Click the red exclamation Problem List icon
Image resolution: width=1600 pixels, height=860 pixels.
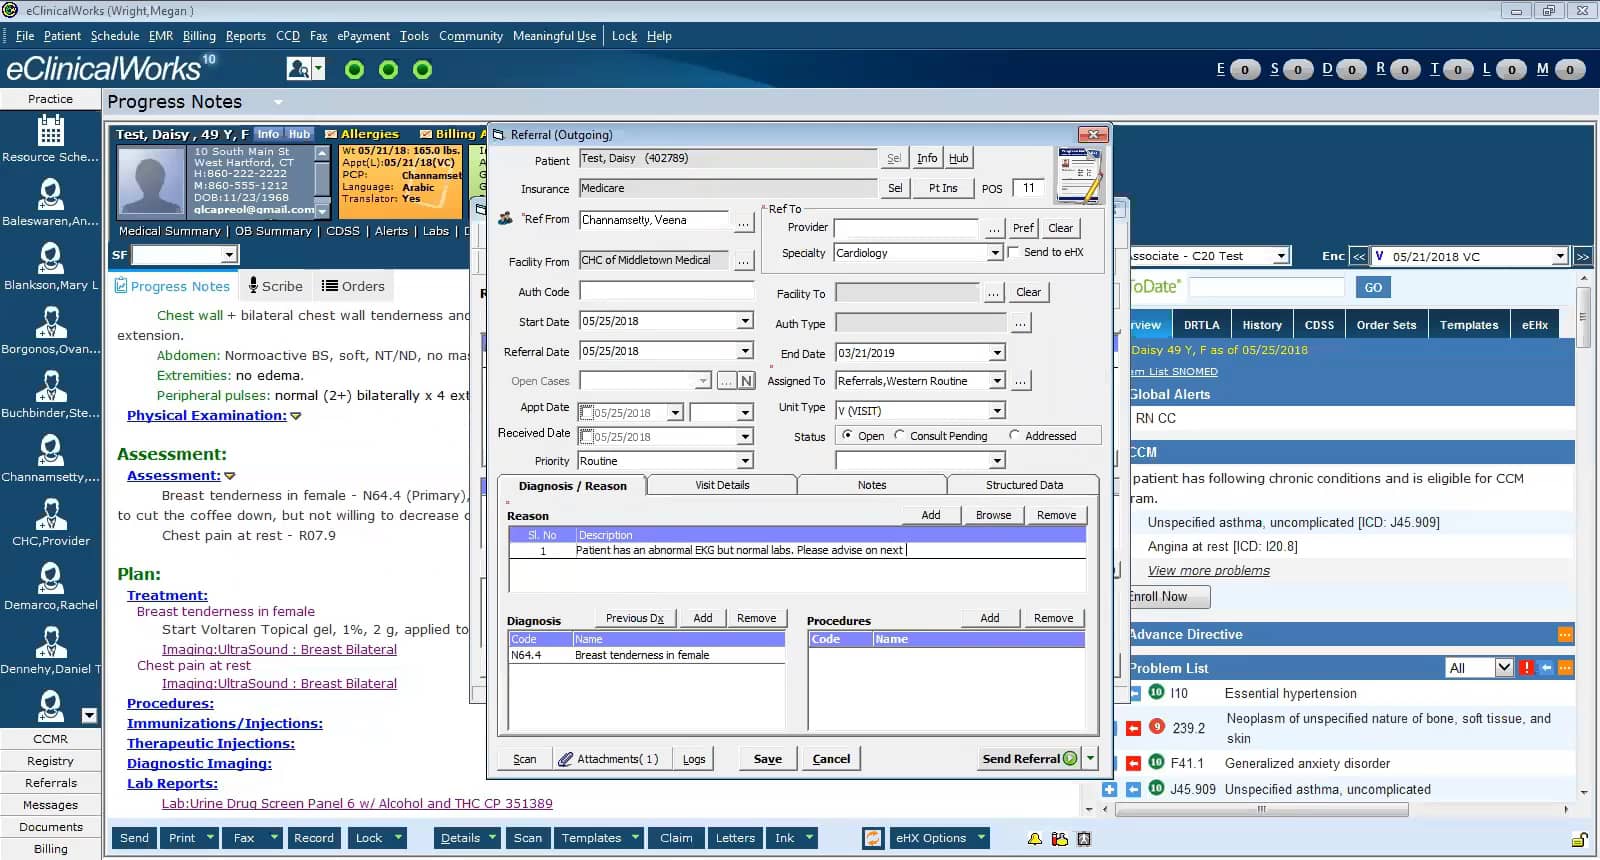[x=1527, y=668]
